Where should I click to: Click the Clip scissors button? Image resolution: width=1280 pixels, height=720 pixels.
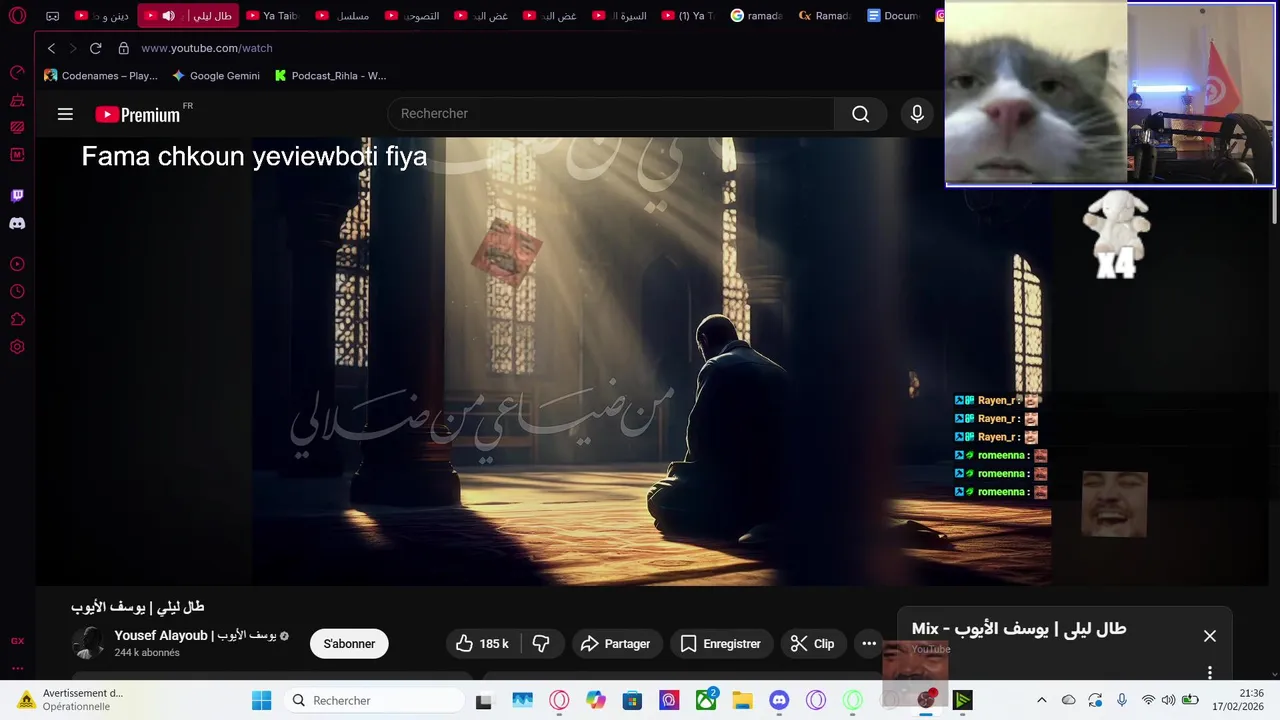812,644
